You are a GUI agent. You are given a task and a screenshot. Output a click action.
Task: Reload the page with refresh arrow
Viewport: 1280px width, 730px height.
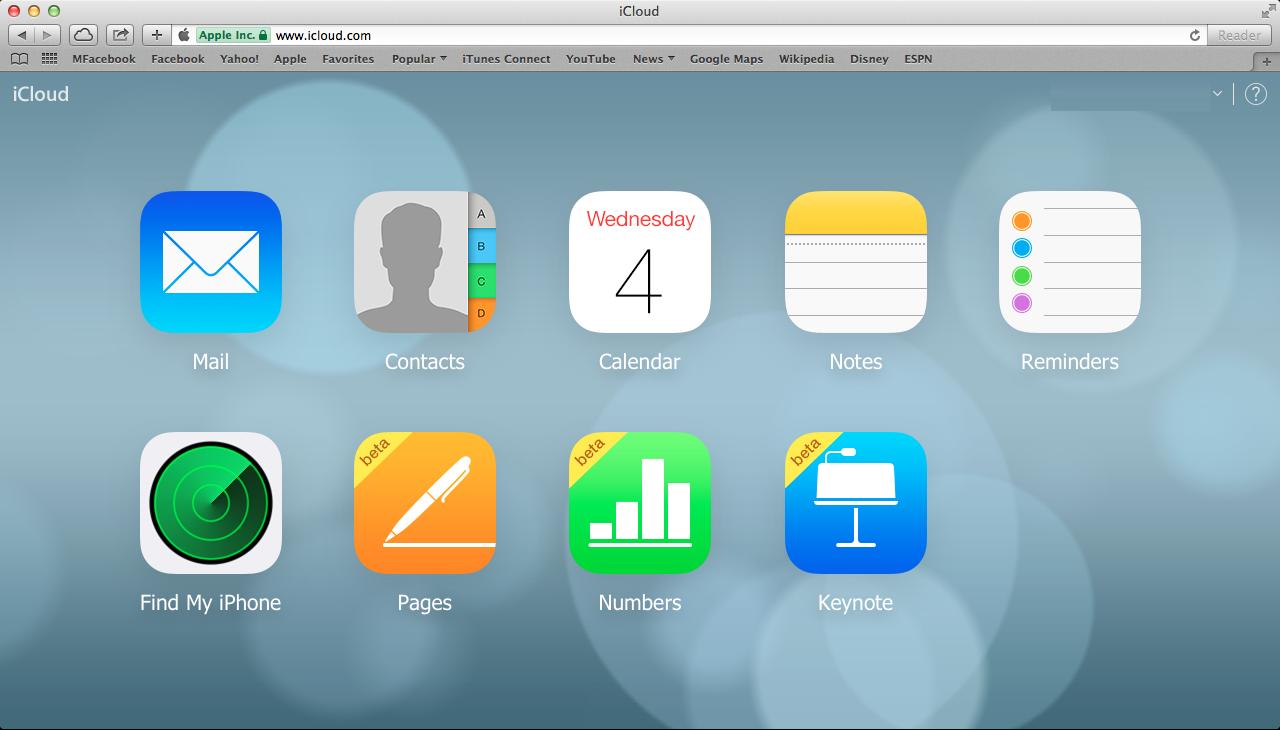1194,35
